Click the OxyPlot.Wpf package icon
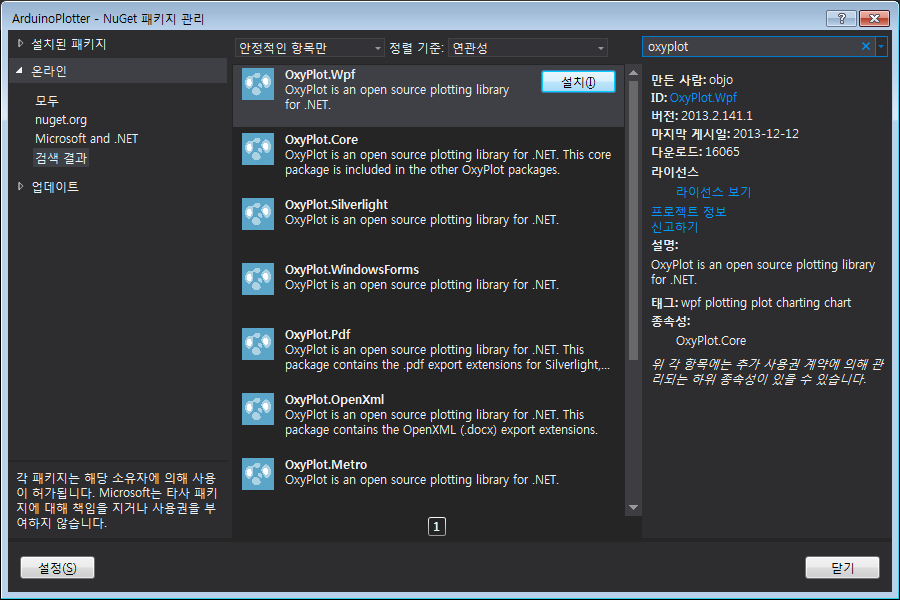 [x=258, y=84]
